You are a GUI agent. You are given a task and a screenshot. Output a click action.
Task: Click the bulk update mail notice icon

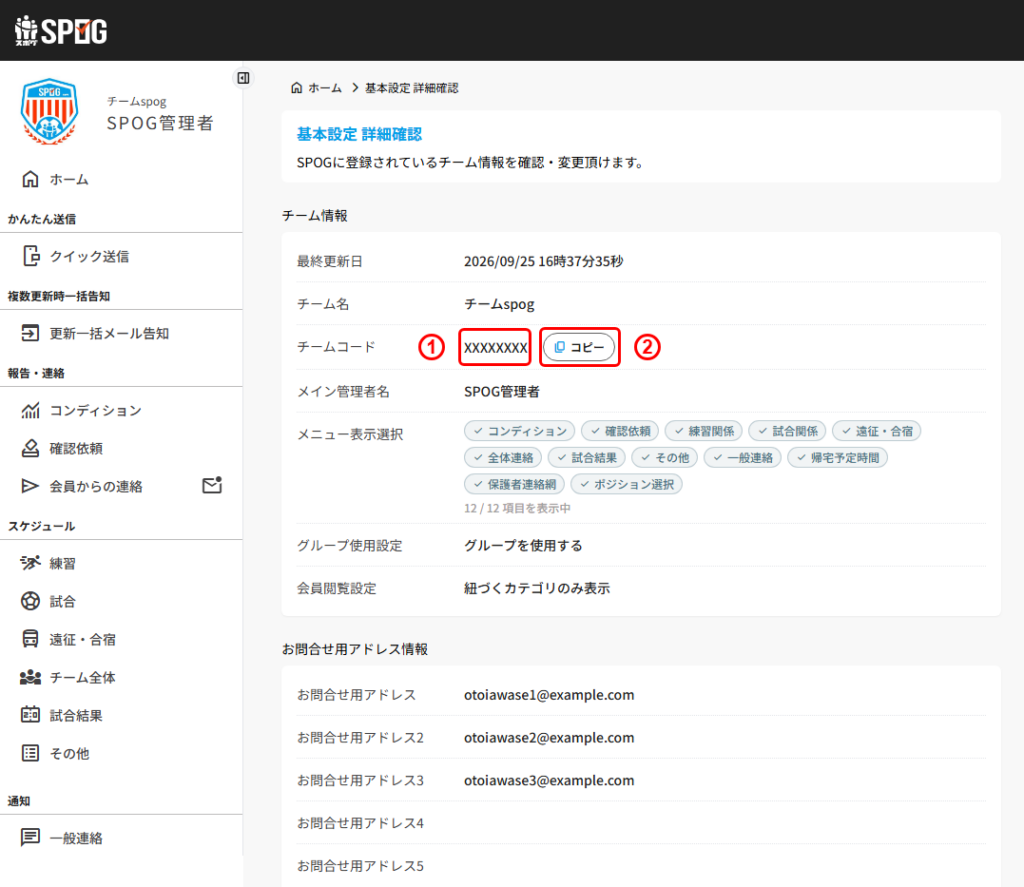(30, 333)
